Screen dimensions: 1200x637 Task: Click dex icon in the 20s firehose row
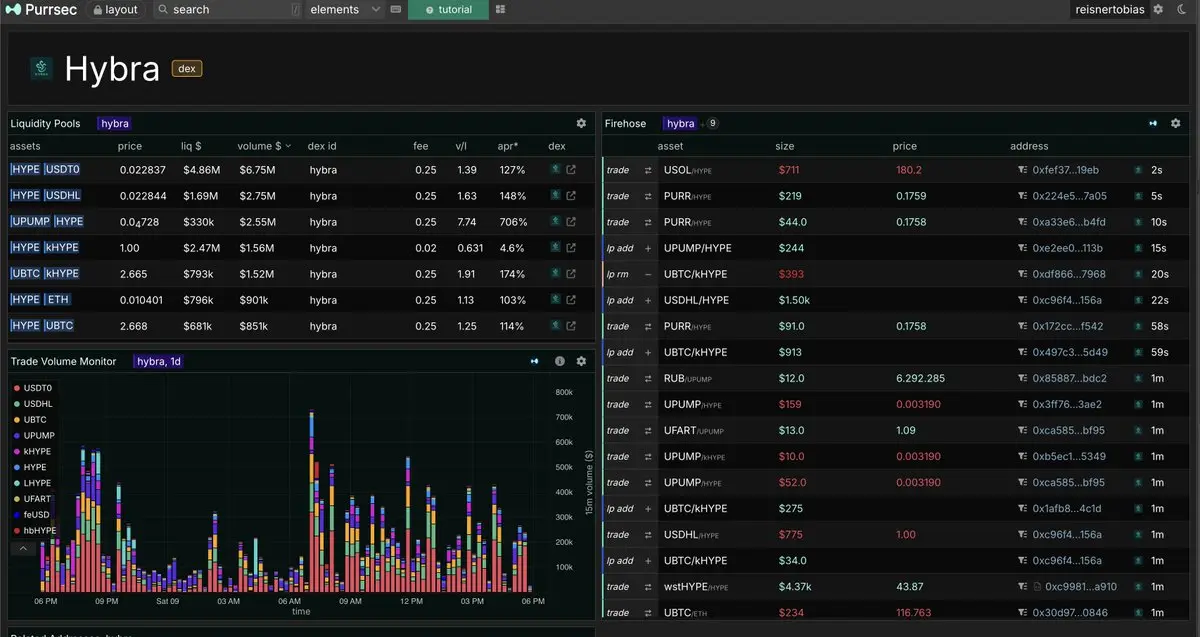pyautogui.click(x=1138, y=274)
